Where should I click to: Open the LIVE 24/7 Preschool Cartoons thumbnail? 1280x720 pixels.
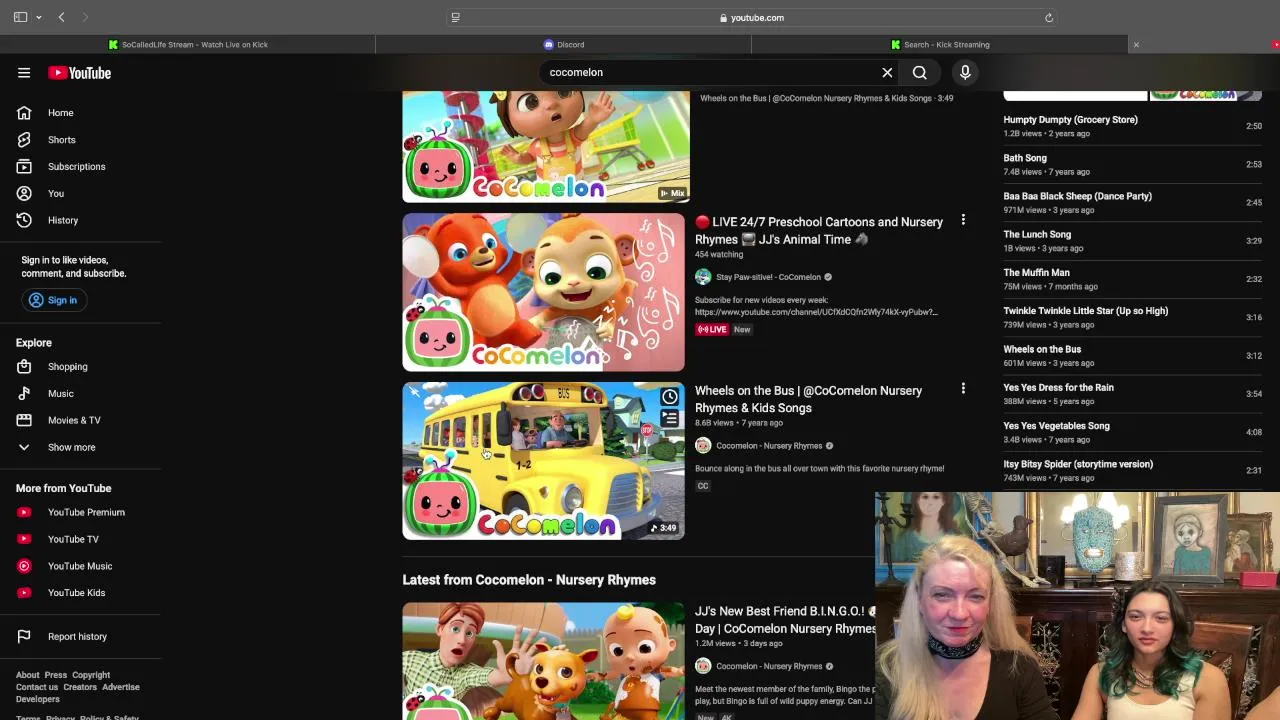pos(543,292)
